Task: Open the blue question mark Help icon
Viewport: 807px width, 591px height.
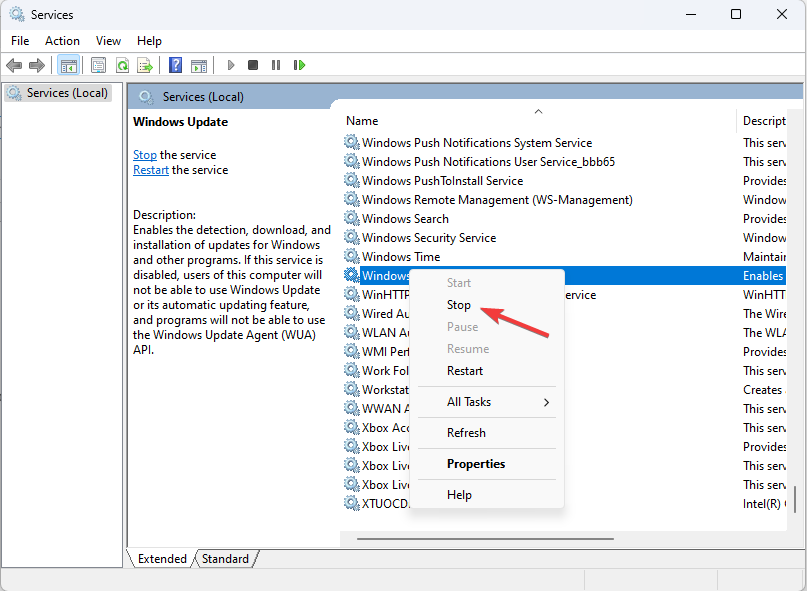Action: coord(176,65)
